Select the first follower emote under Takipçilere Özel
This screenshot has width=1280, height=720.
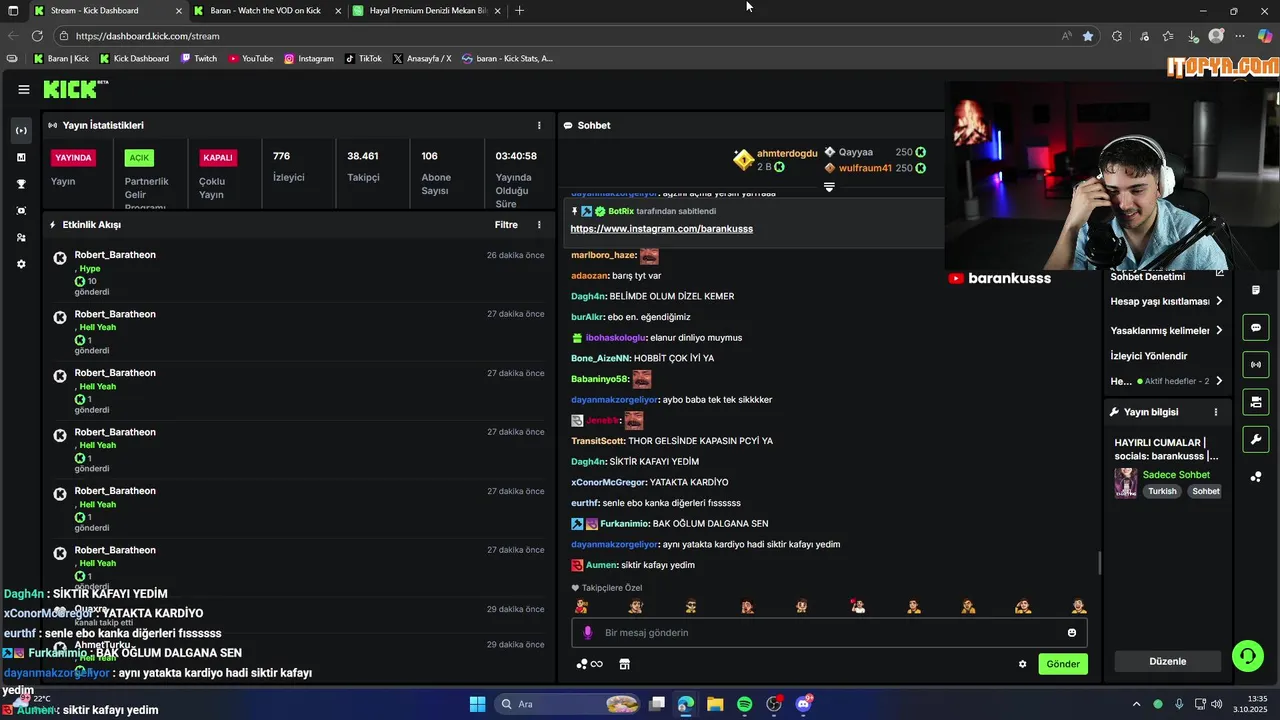[581, 606]
